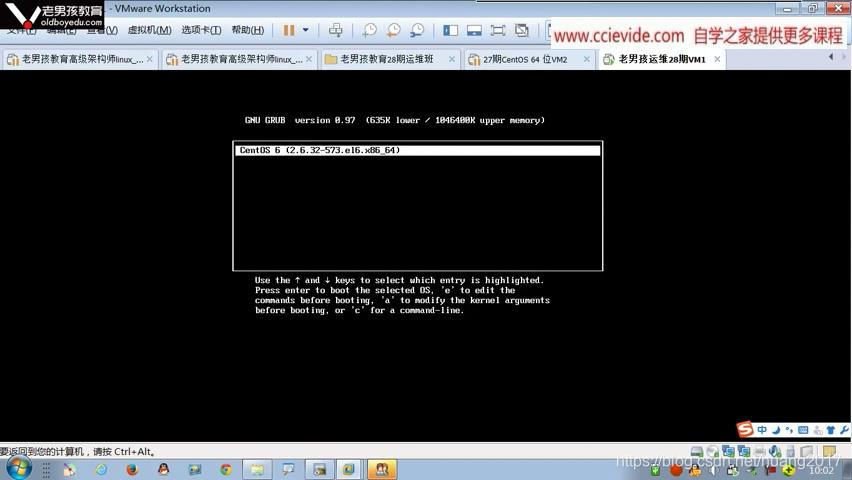Click the printer device status icon
This screenshot has width=852, height=480.
coord(760,451)
